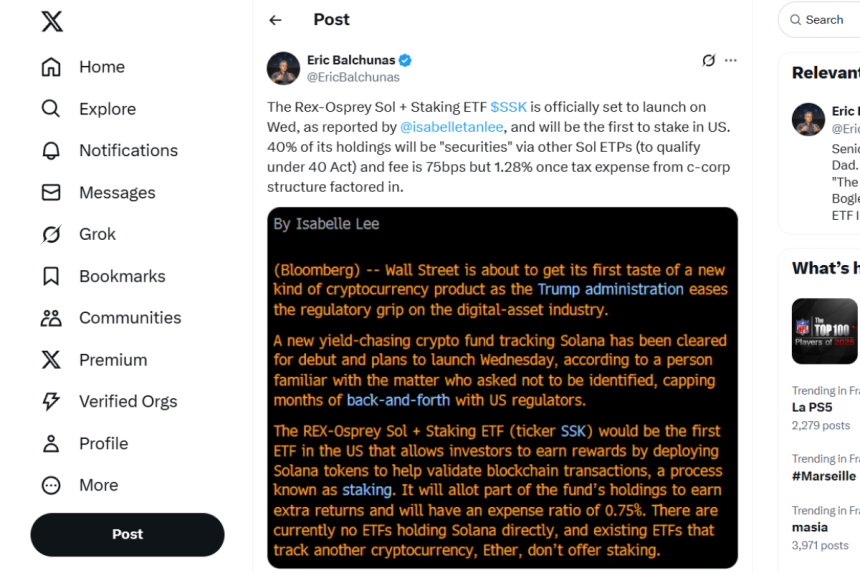Open the $SSK cashtag link
This screenshot has width=860, height=573.
508,107
